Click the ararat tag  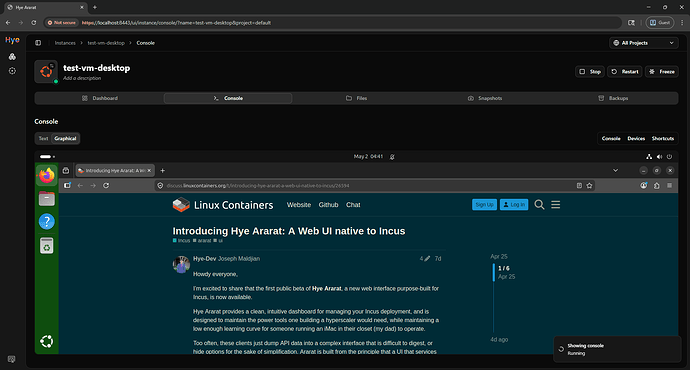(x=202, y=241)
